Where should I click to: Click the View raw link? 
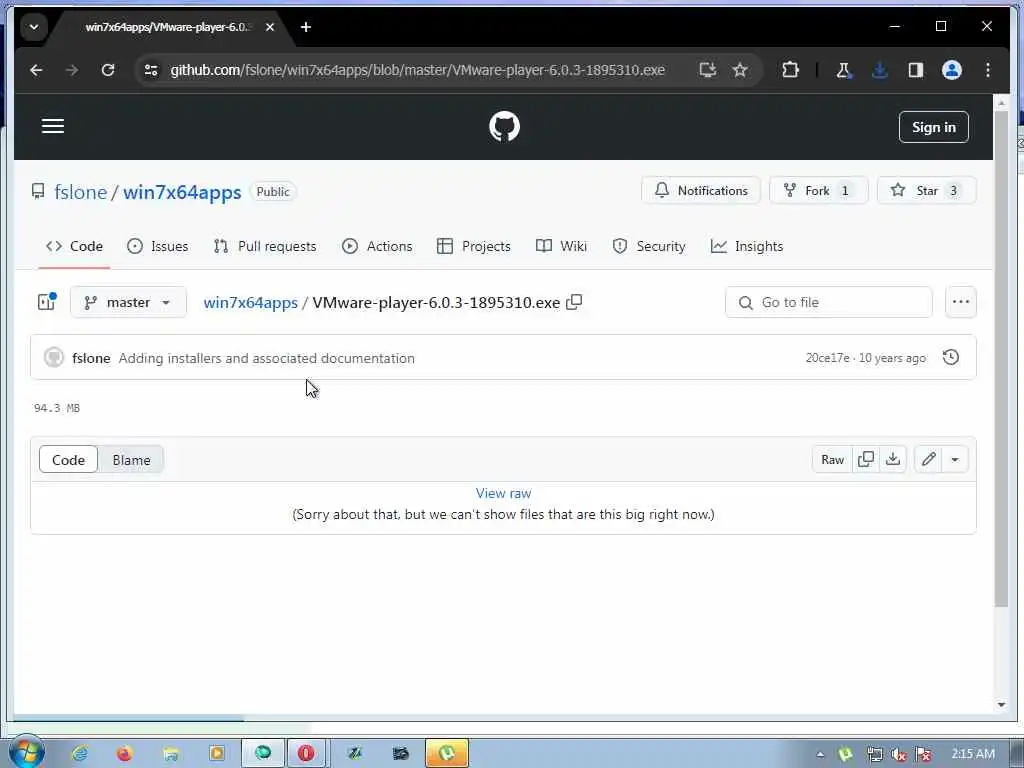(x=503, y=493)
